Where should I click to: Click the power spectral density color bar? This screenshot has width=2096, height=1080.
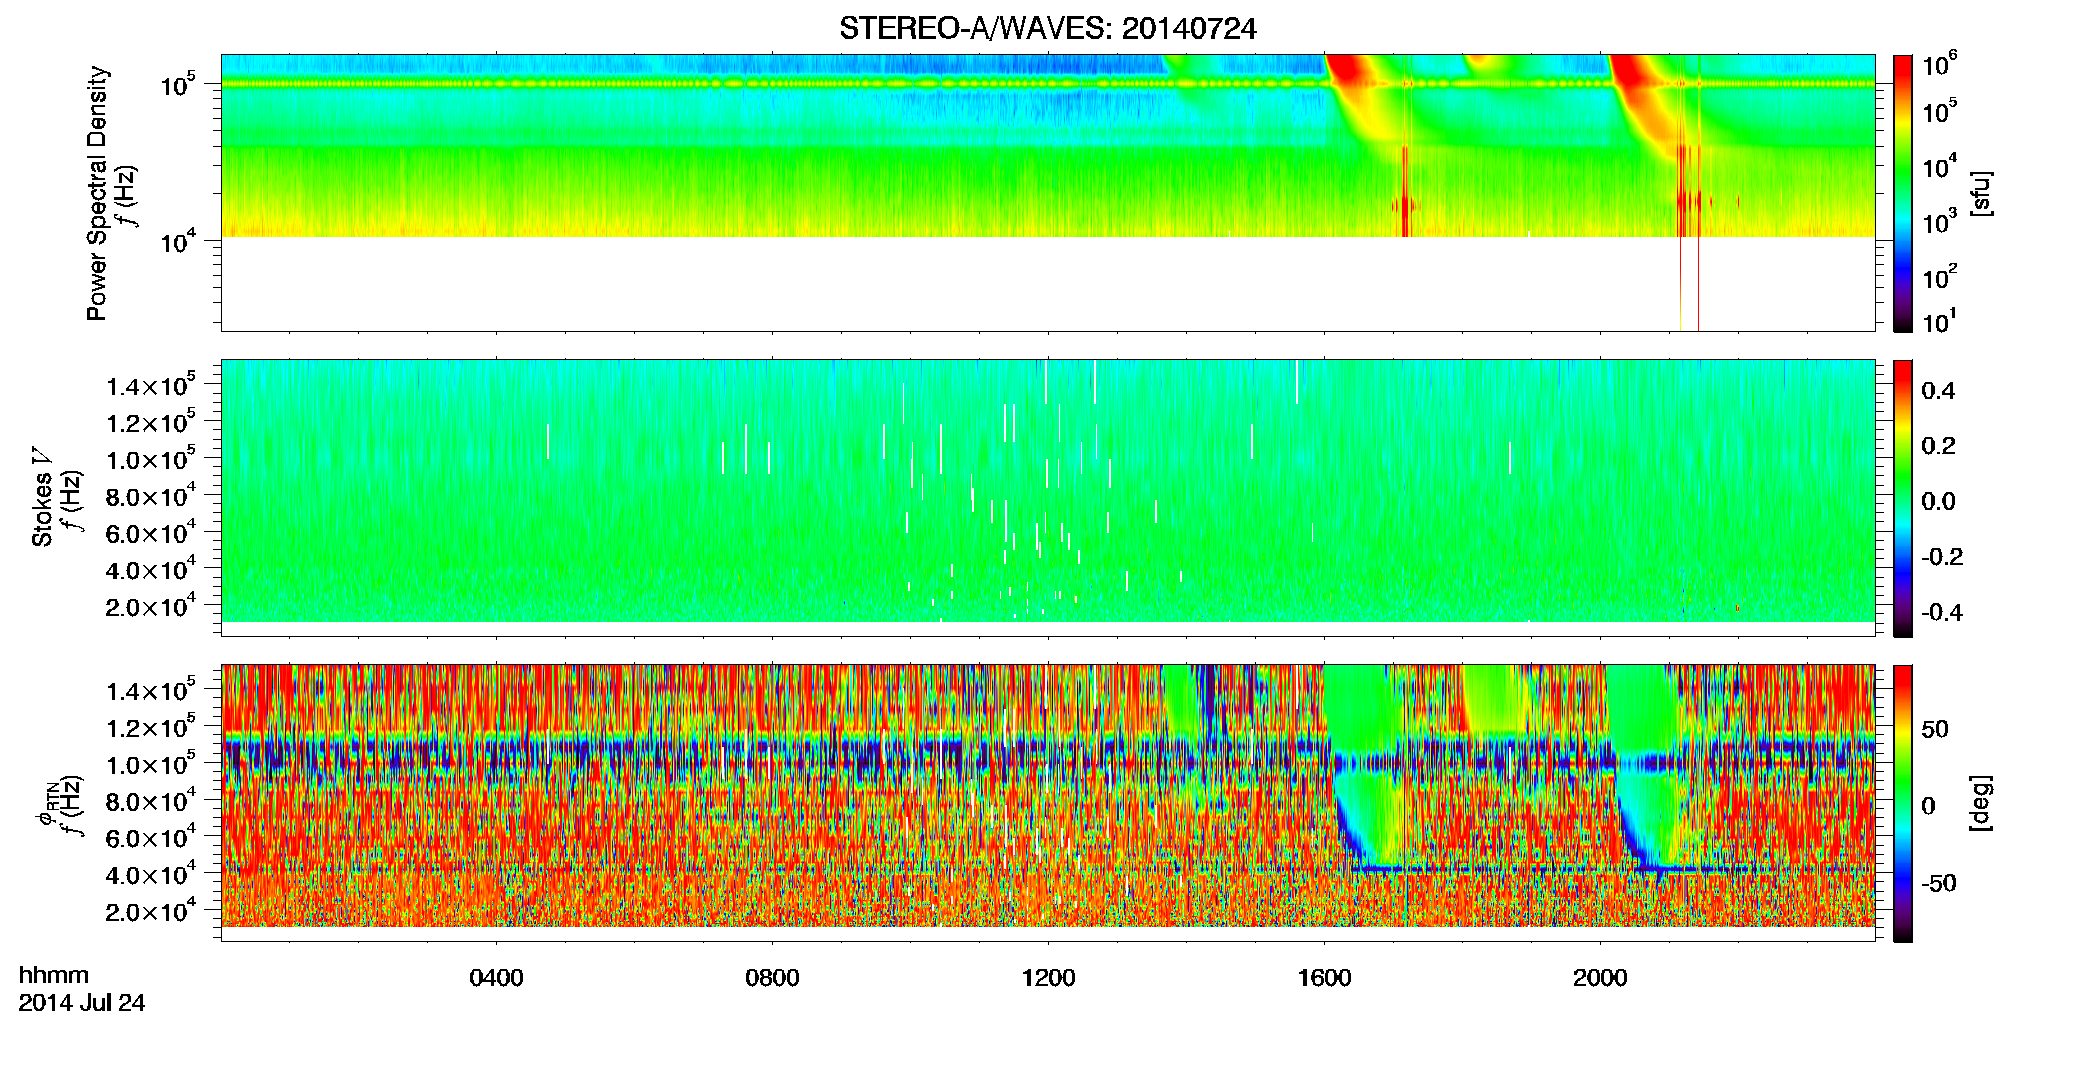coord(1903,193)
